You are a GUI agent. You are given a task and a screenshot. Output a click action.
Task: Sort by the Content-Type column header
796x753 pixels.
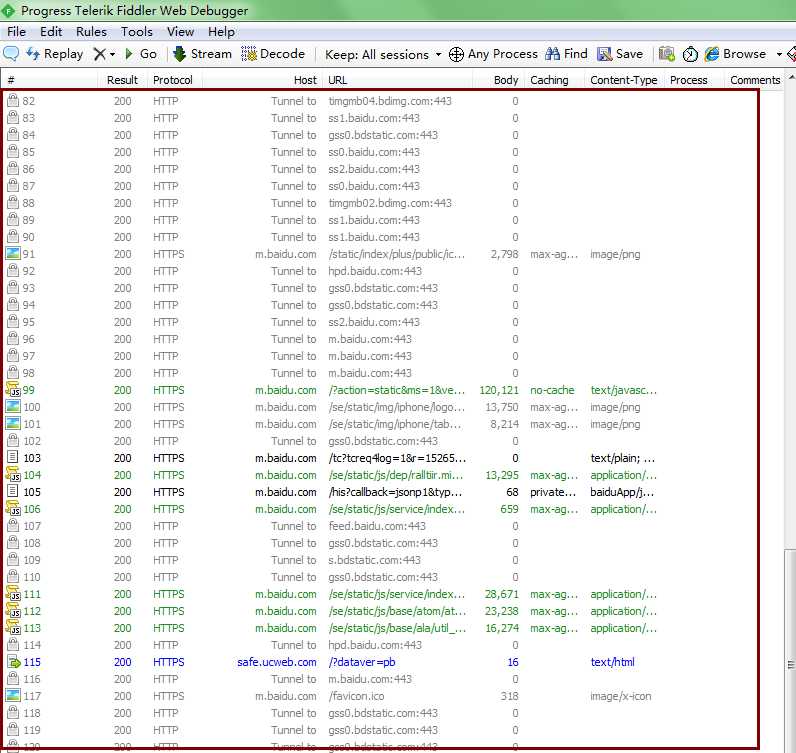point(624,80)
